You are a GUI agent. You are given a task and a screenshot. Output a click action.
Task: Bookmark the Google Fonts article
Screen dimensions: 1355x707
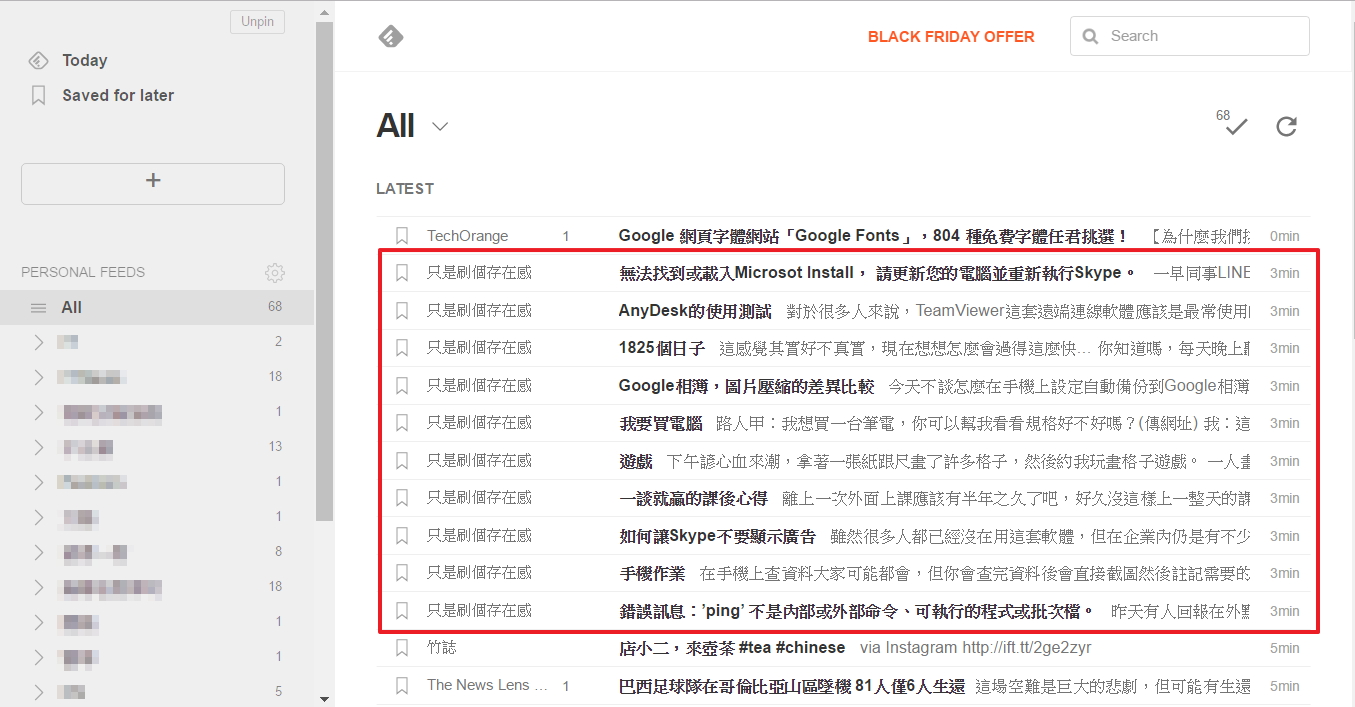[402, 236]
